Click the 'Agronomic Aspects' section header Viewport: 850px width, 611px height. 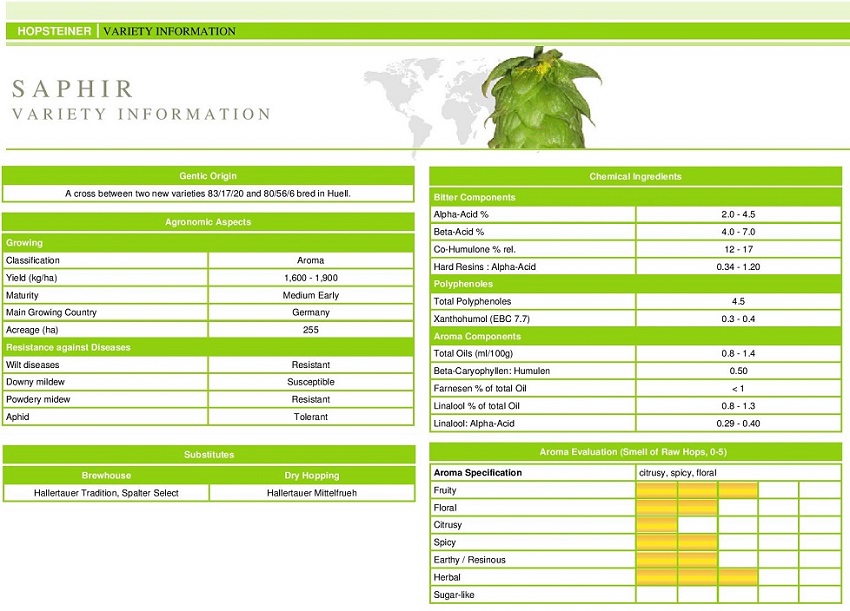(208, 222)
